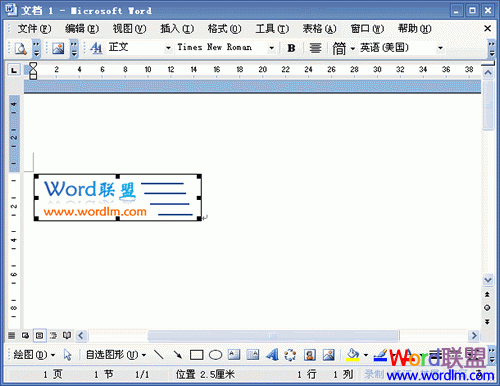Select the Oval drawing tool

click(215, 355)
